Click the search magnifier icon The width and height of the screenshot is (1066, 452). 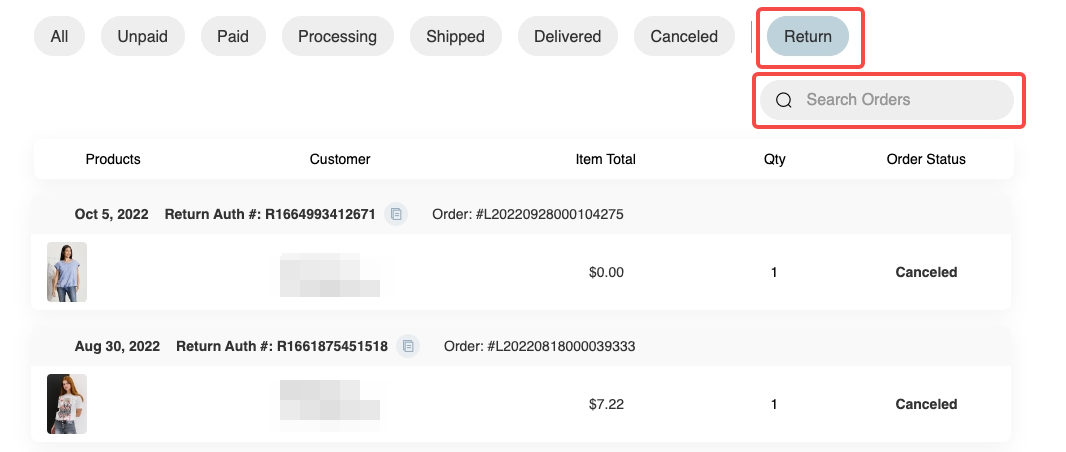pyautogui.click(x=784, y=100)
